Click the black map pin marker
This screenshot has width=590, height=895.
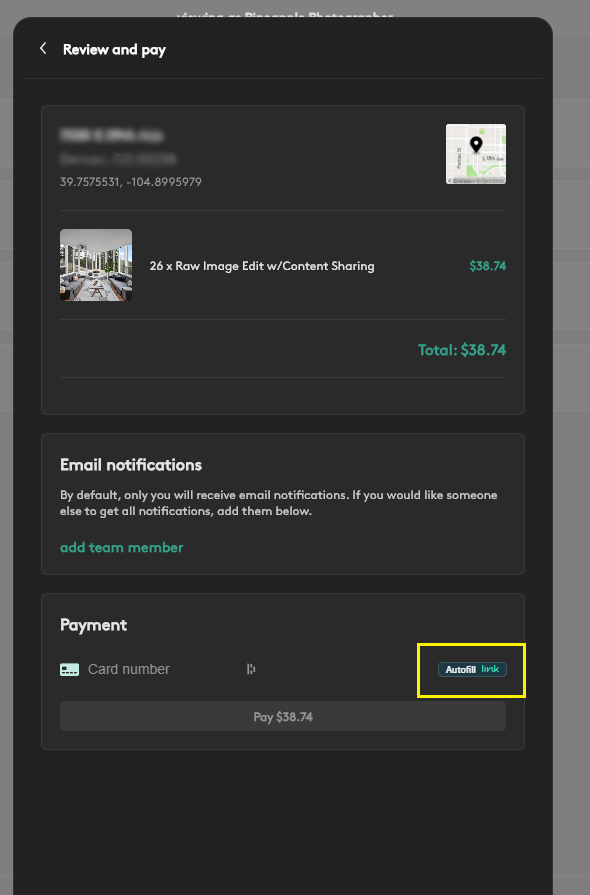(476, 144)
